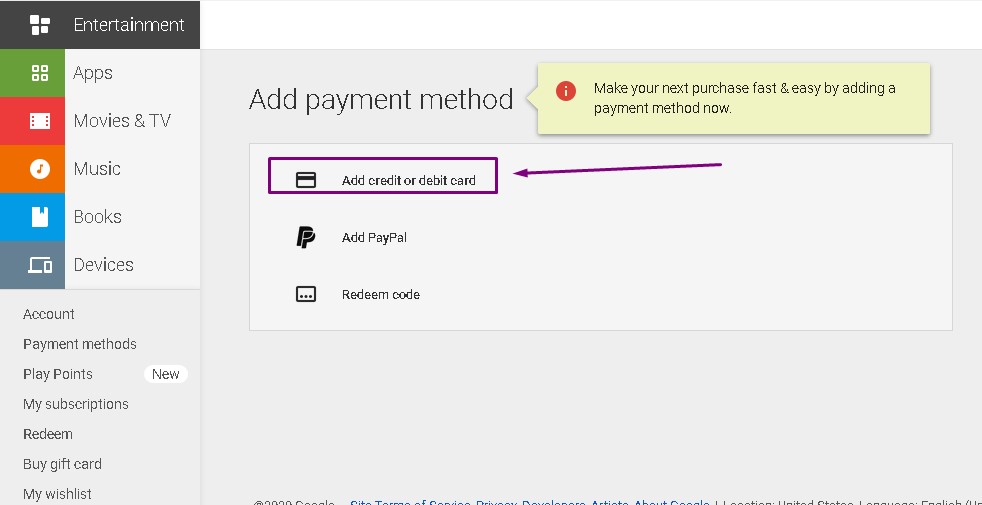Open the blue Books bookmark icon

[x=33, y=217]
